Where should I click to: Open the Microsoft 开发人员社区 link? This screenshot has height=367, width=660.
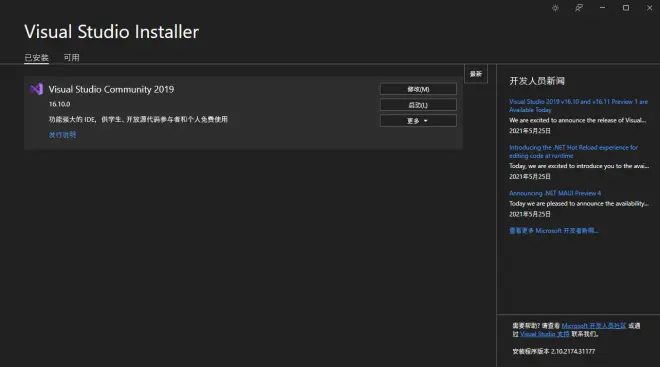tap(593, 326)
